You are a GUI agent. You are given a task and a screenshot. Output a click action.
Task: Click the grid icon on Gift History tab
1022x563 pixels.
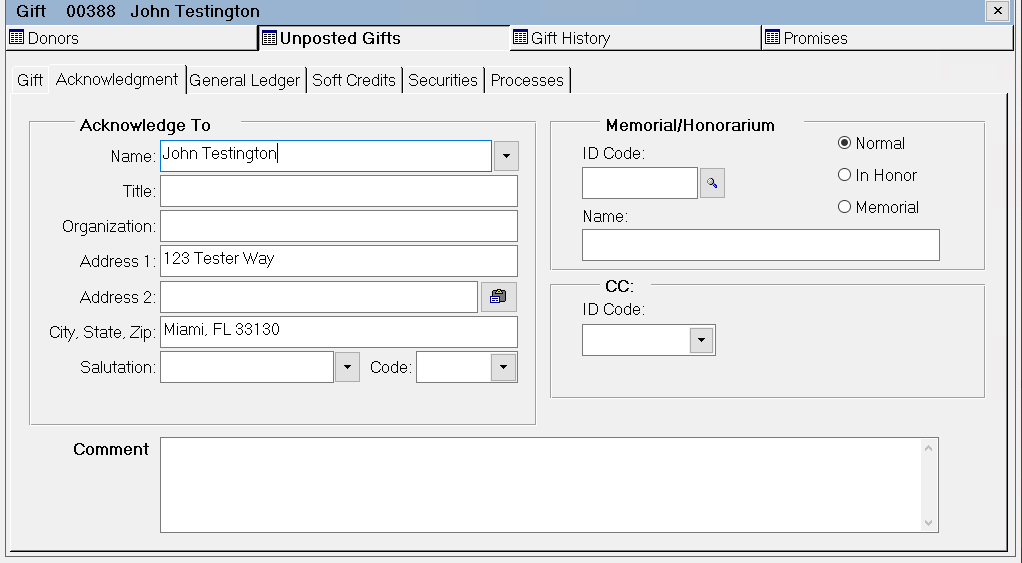coord(520,37)
